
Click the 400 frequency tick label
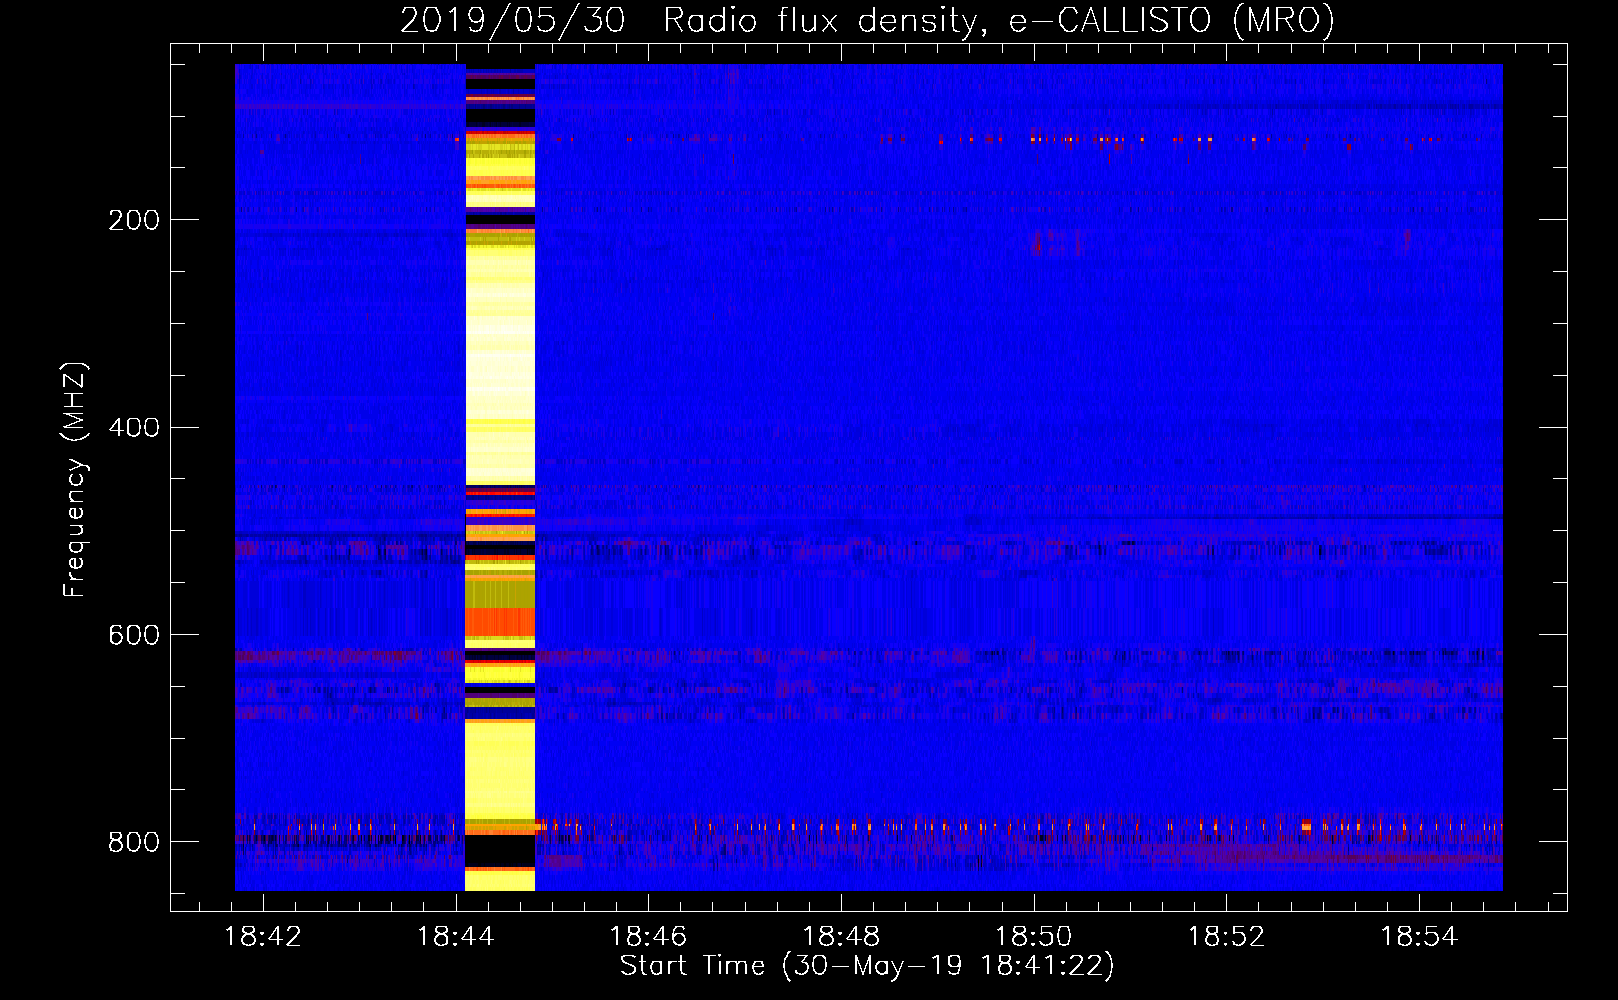(x=134, y=428)
